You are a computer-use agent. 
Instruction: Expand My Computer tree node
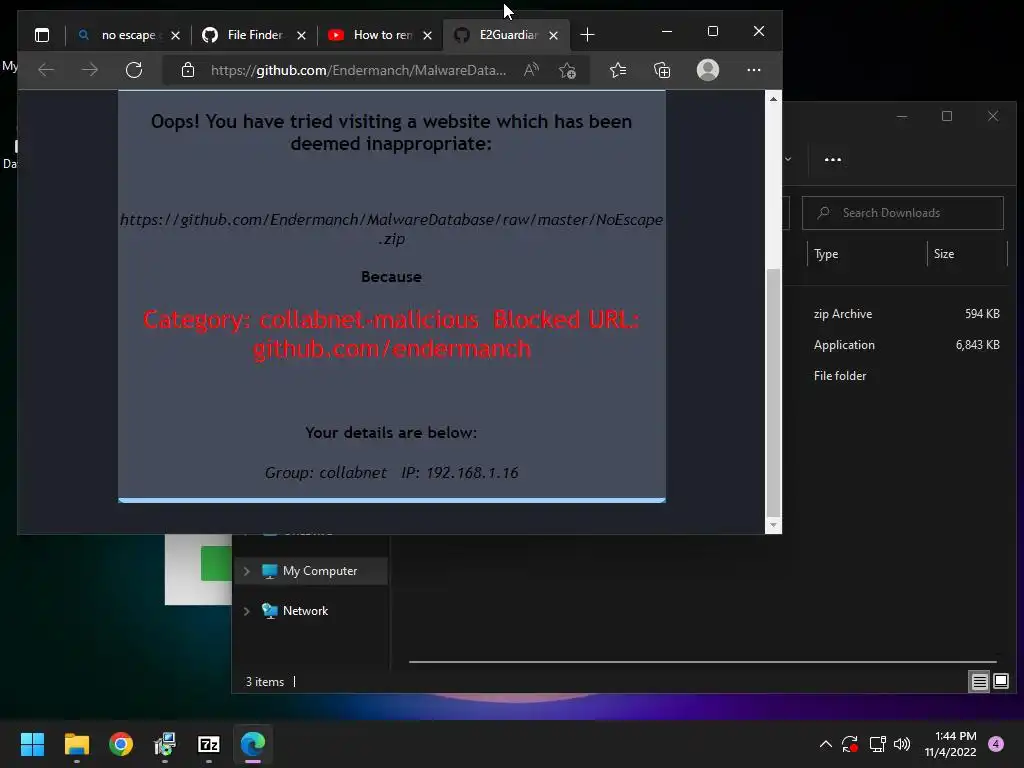point(246,571)
